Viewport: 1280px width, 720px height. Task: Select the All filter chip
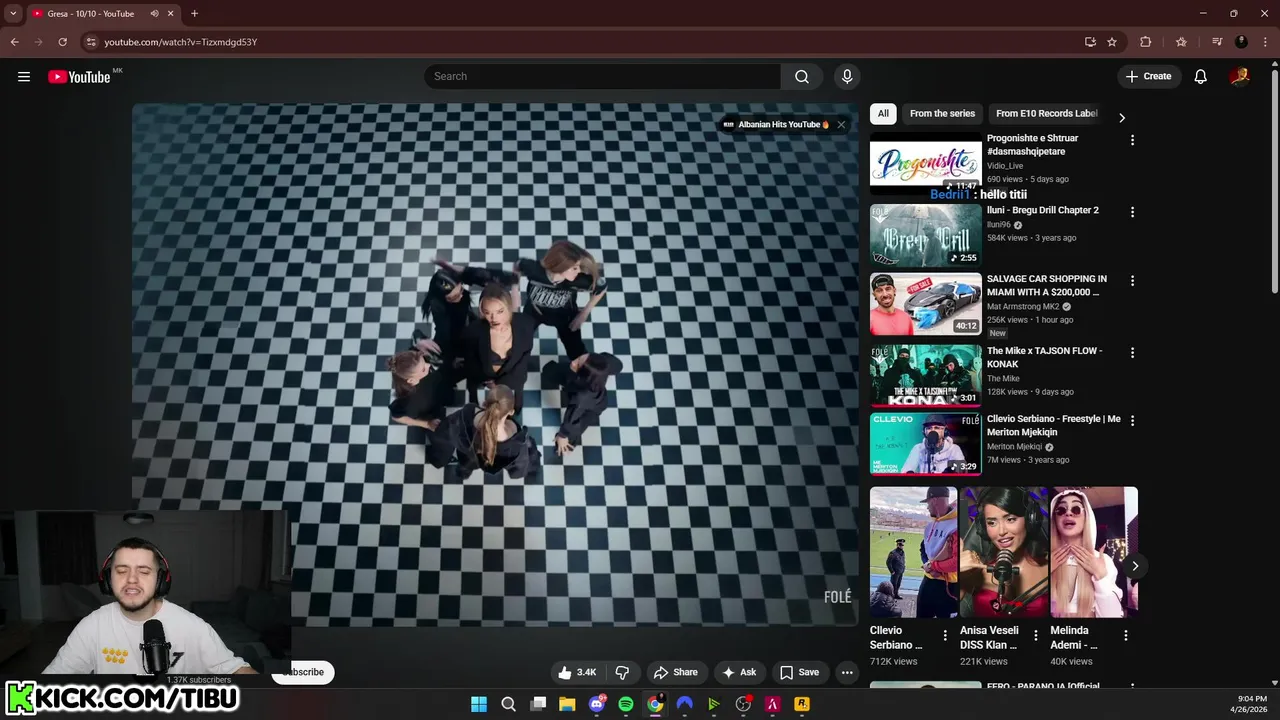tap(883, 114)
